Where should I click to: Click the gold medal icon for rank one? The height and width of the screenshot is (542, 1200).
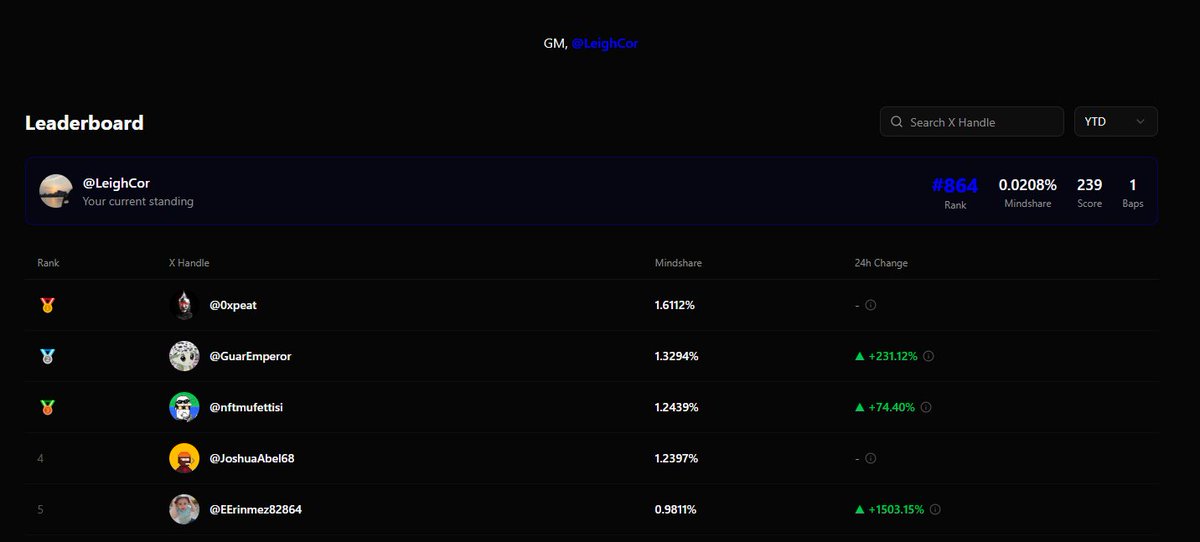pyautogui.click(x=46, y=305)
